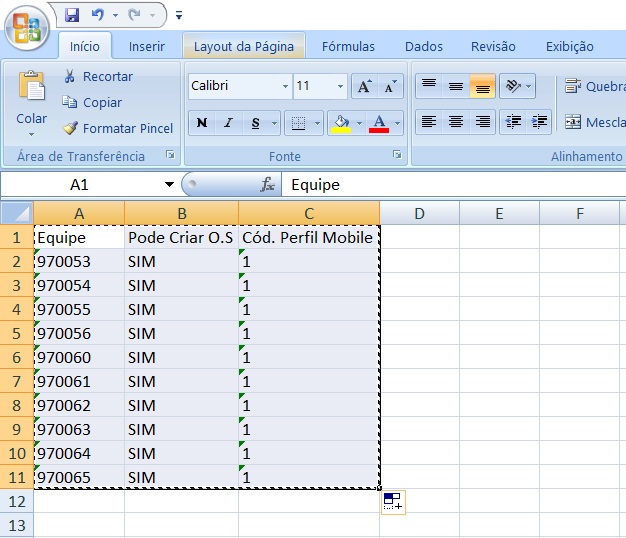Increase font size with the grow font icon

click(x=365, y=86)
